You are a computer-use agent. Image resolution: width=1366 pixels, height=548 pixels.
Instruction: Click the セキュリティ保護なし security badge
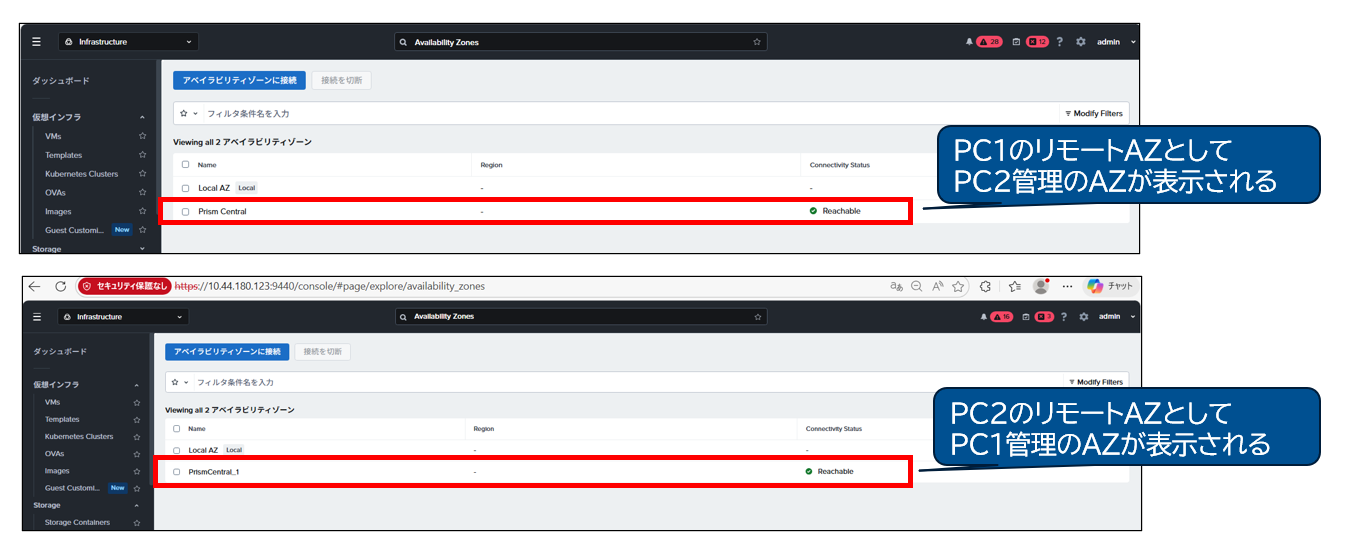click(124, 286)
